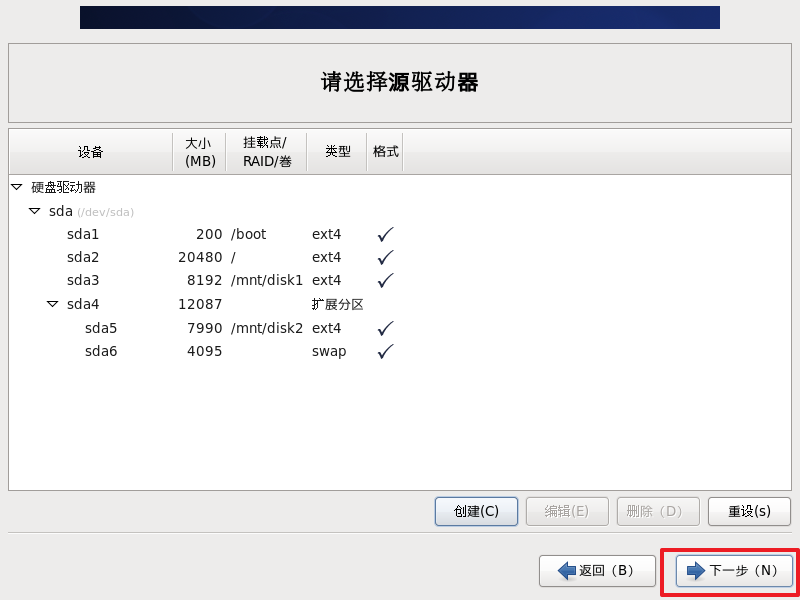800x600 pixels.
Task: Click the 类型 column header
Action: click(x=337, y=152)
